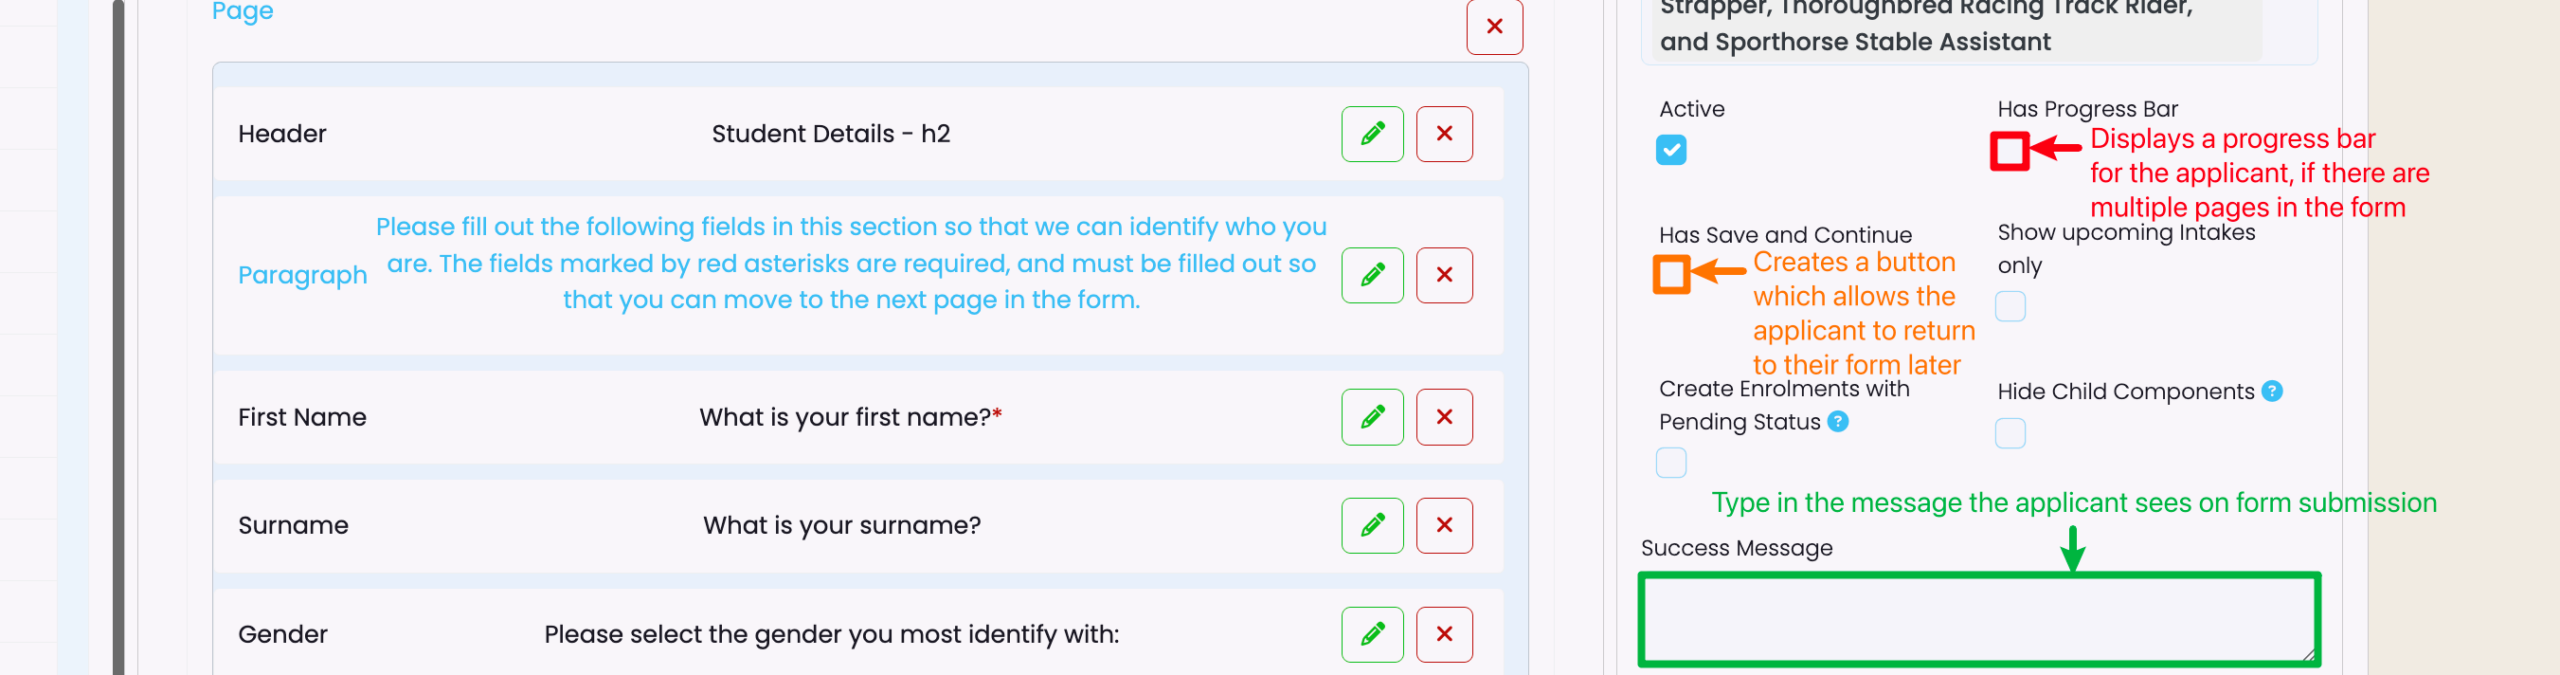2560x675 pixels.
Task: Edit the Surname field
Action: pyautogui.click(x=1372, y=526)
